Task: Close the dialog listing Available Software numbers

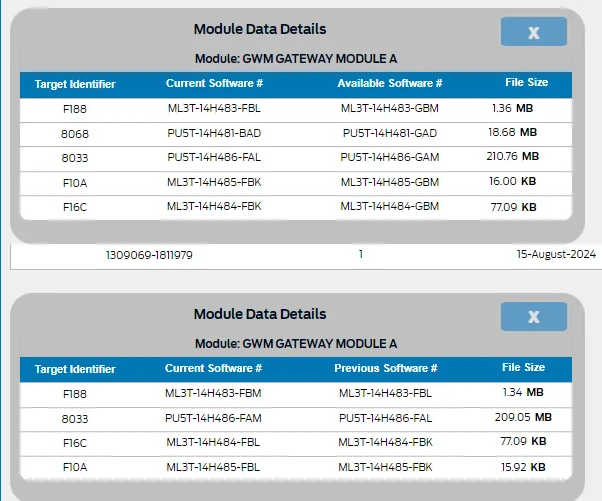Action: click(534, 31)
